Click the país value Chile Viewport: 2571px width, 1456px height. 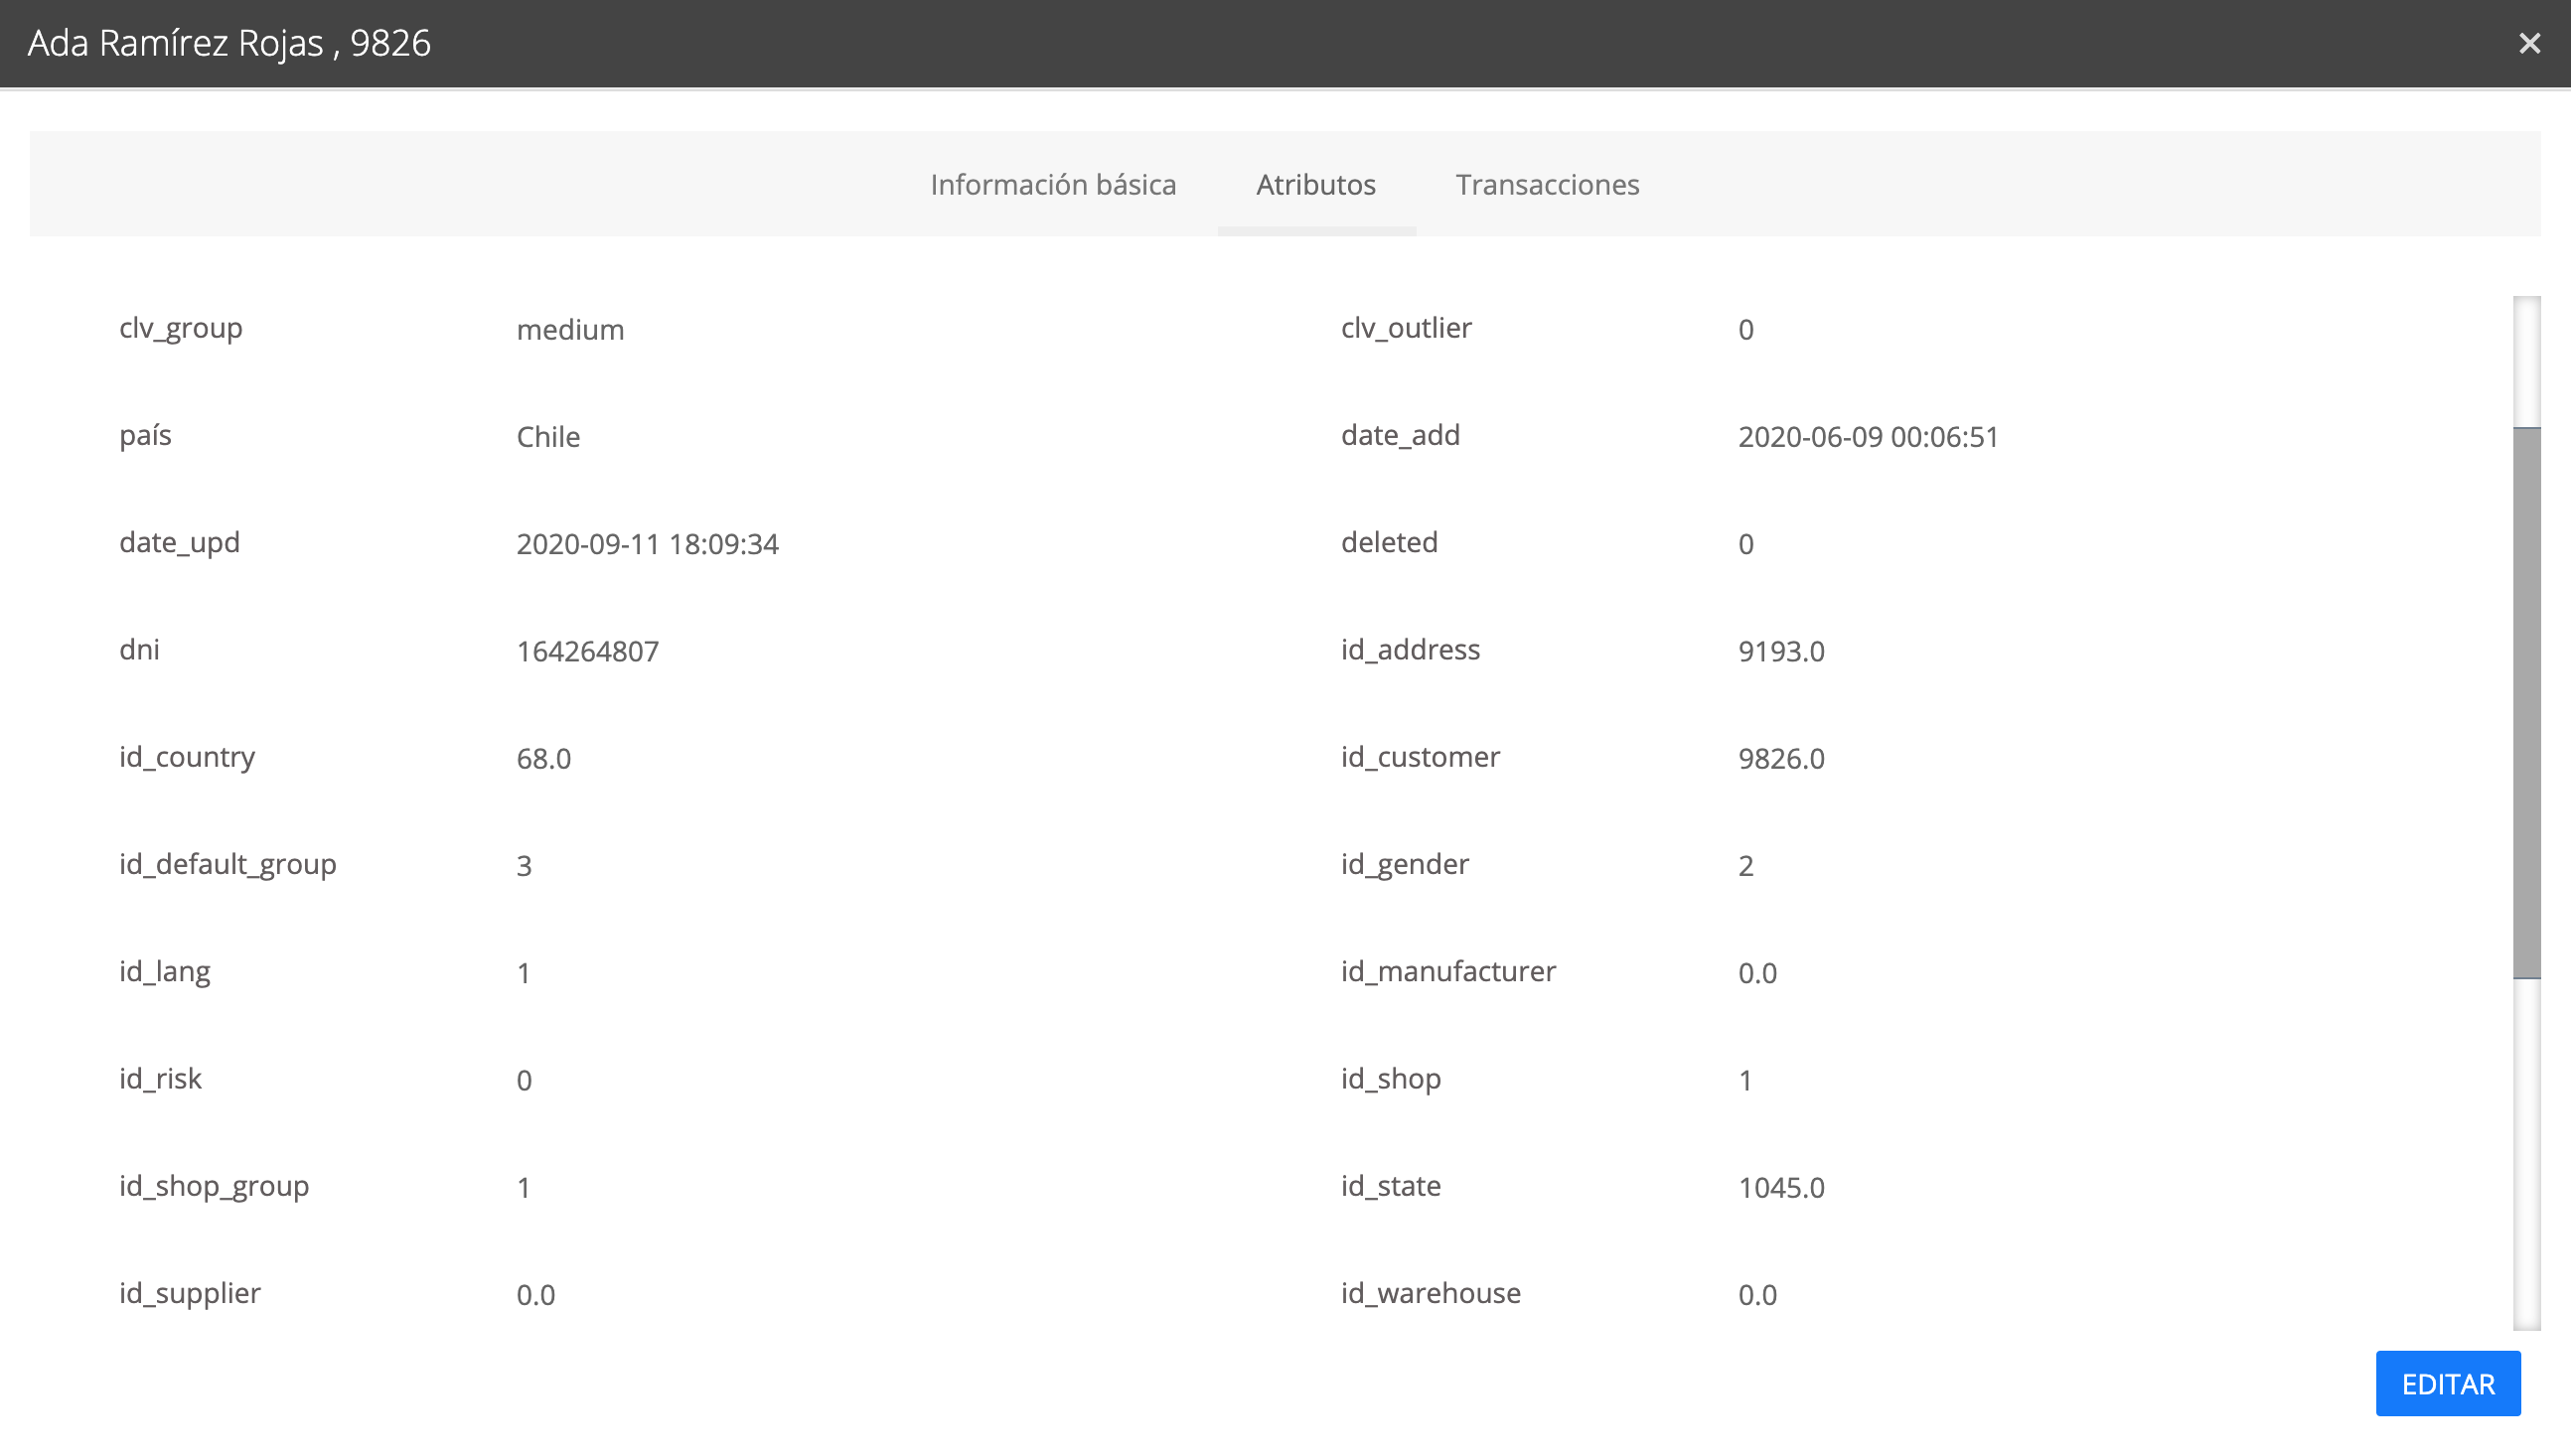click(548, 437)
